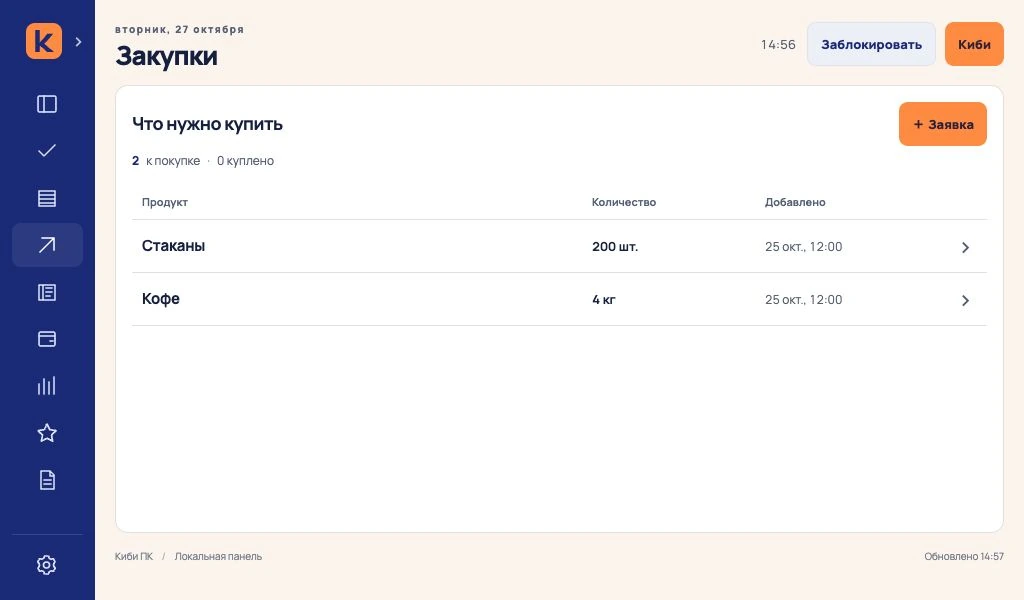Click the Продукт column header
Screen dimensions: 1024x600
(x=165, y=202)
